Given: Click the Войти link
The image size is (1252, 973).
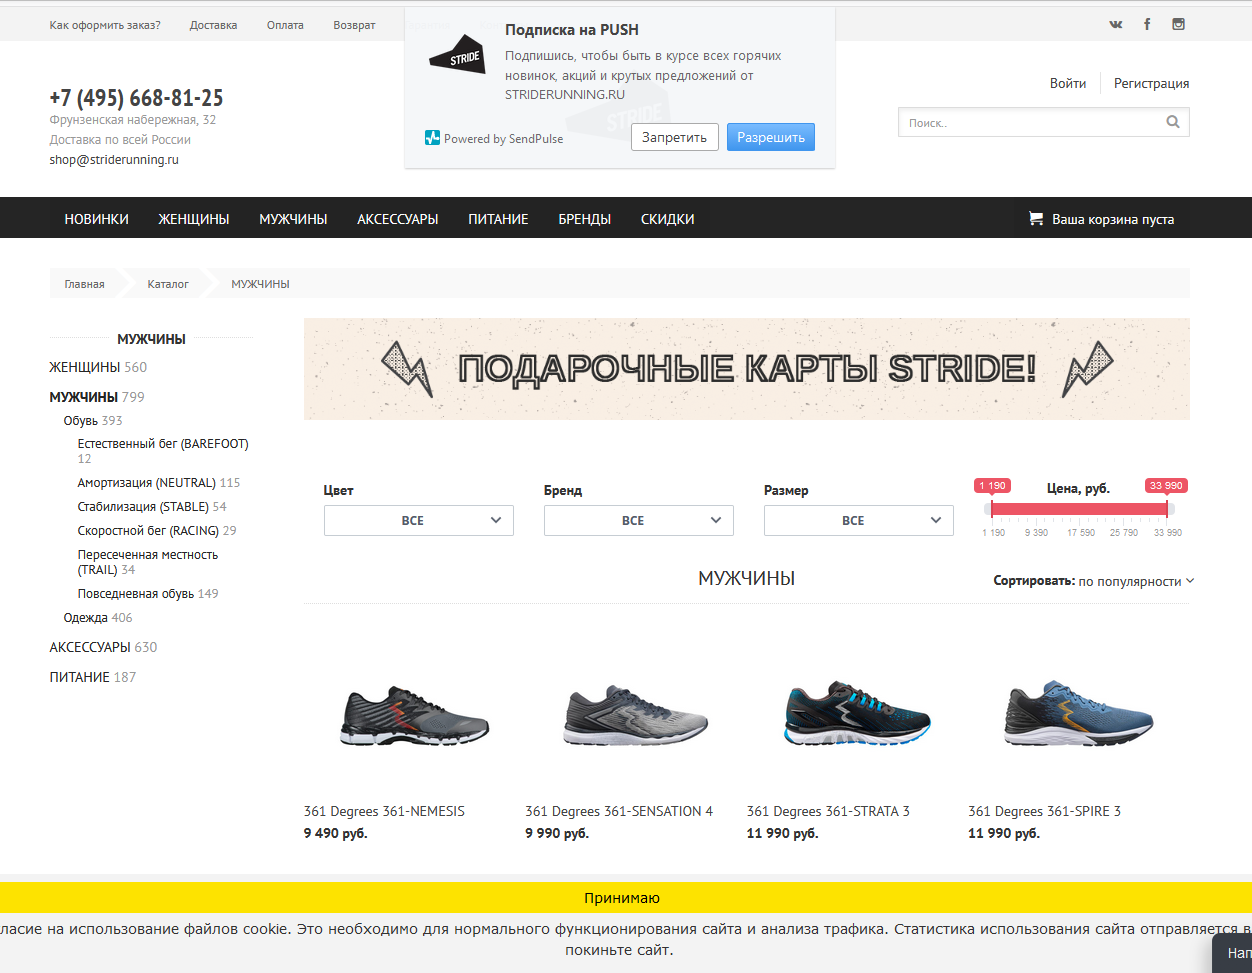Looking at the screenshot, I should pyautogui.click(x=1068, y=83).
